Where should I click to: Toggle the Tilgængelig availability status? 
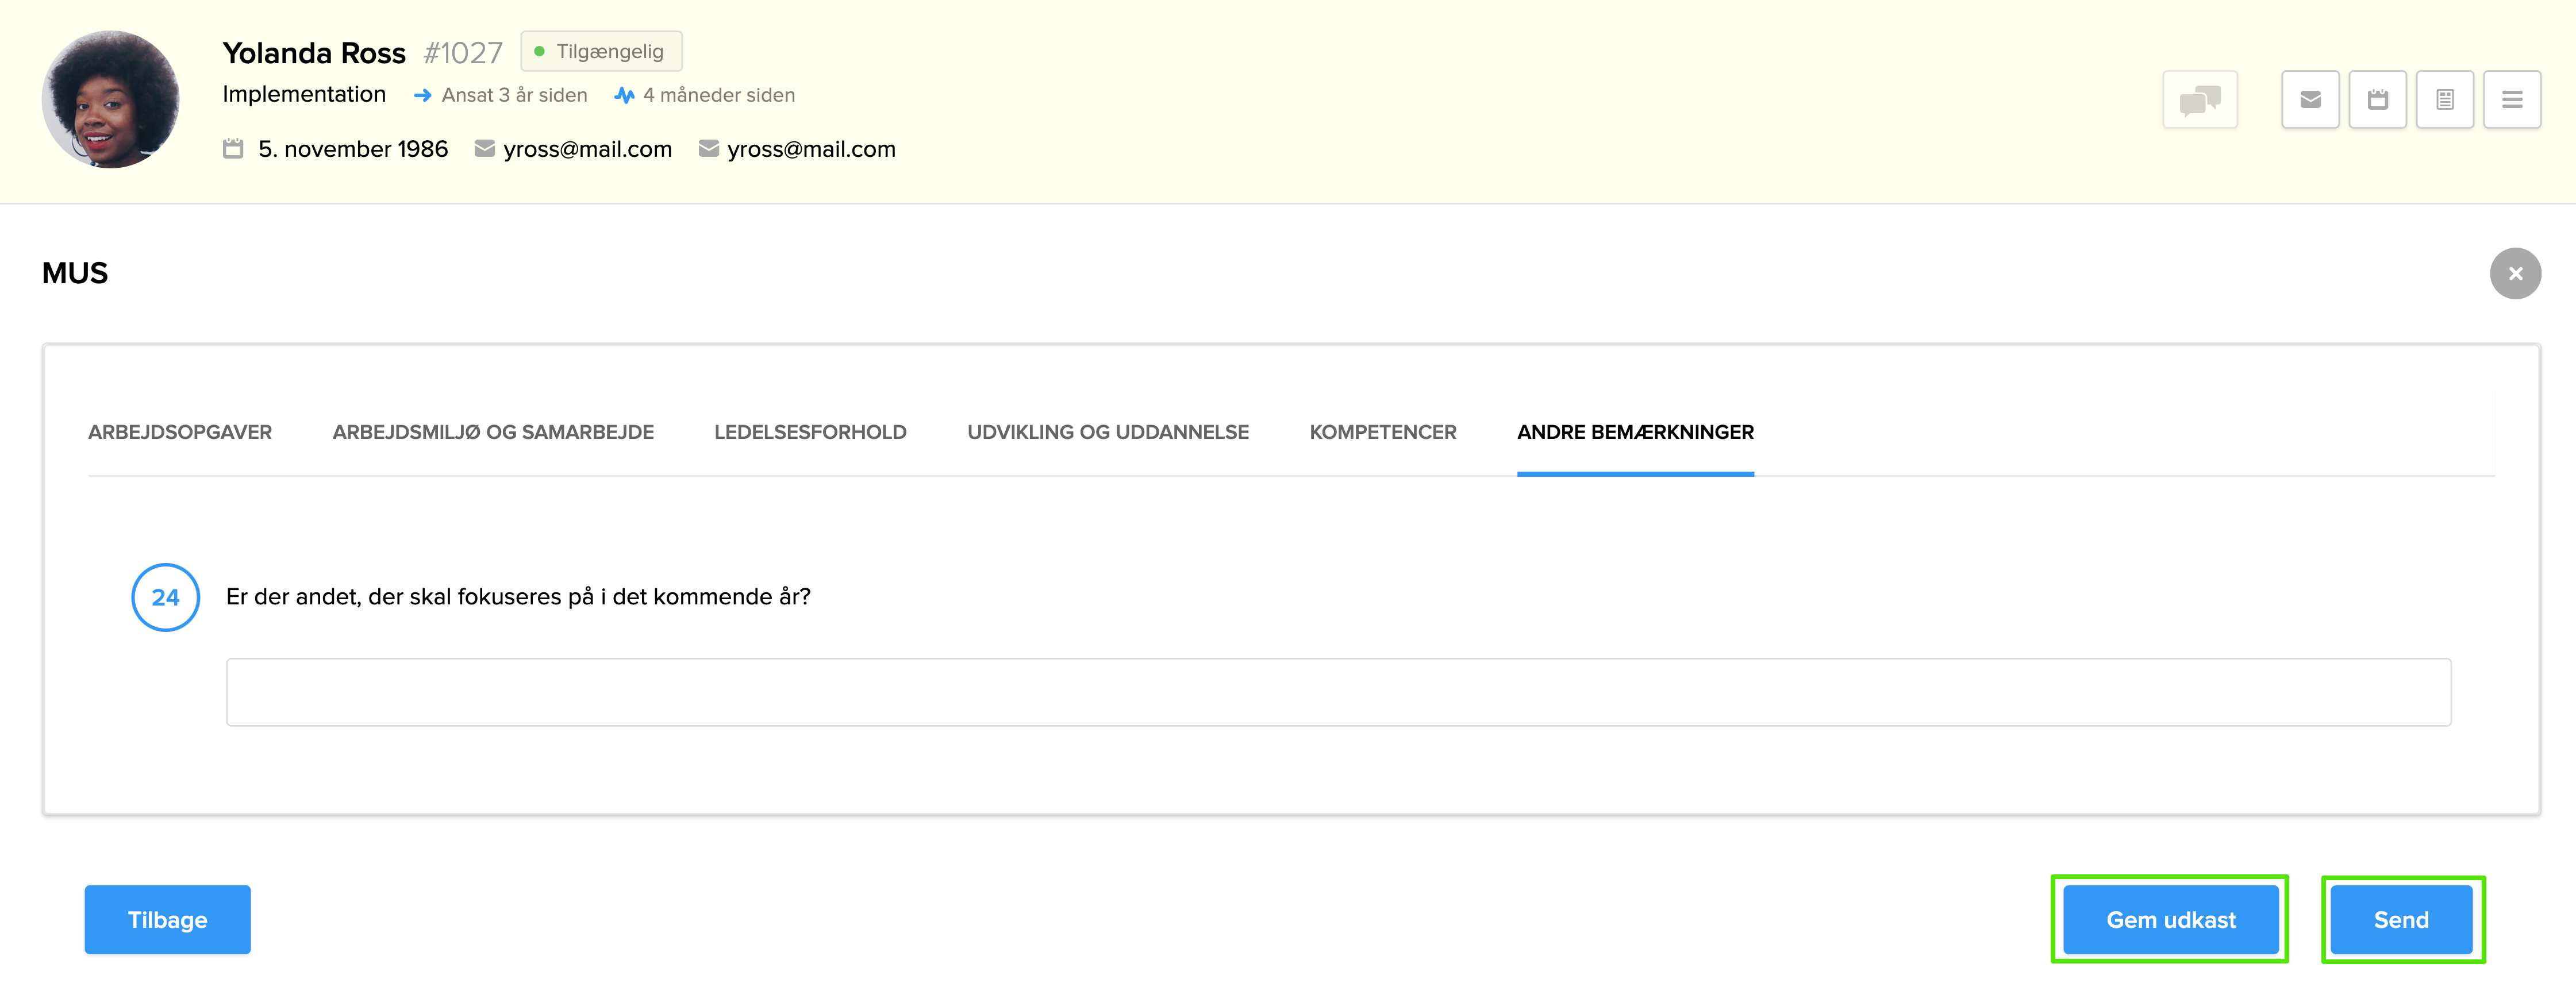[601, 51]
